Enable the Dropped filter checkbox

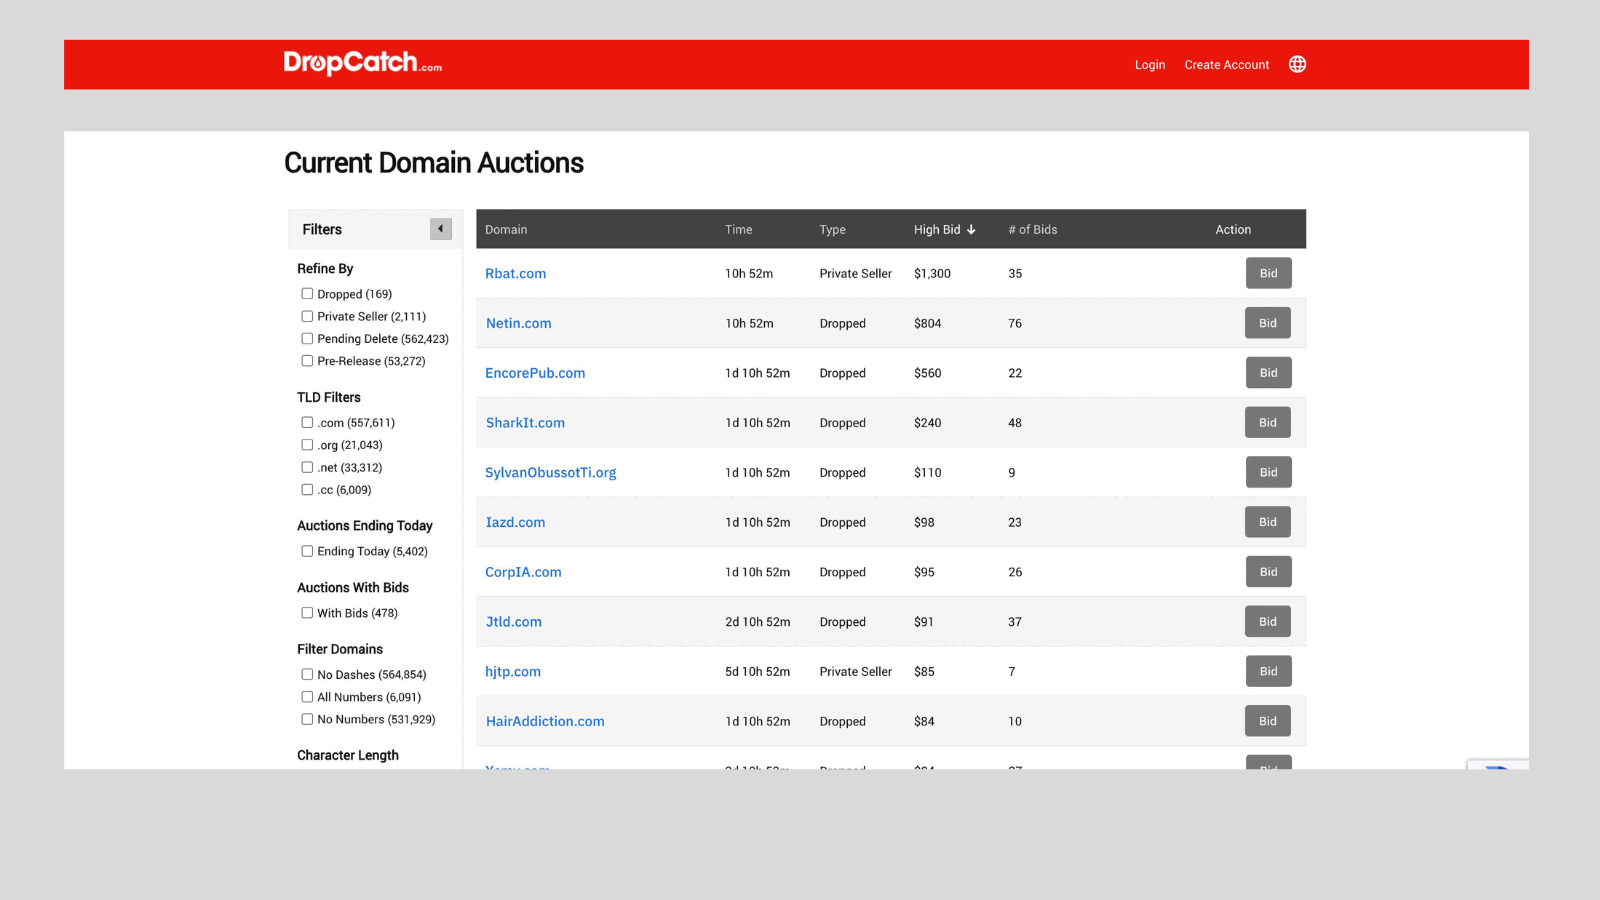307,294
